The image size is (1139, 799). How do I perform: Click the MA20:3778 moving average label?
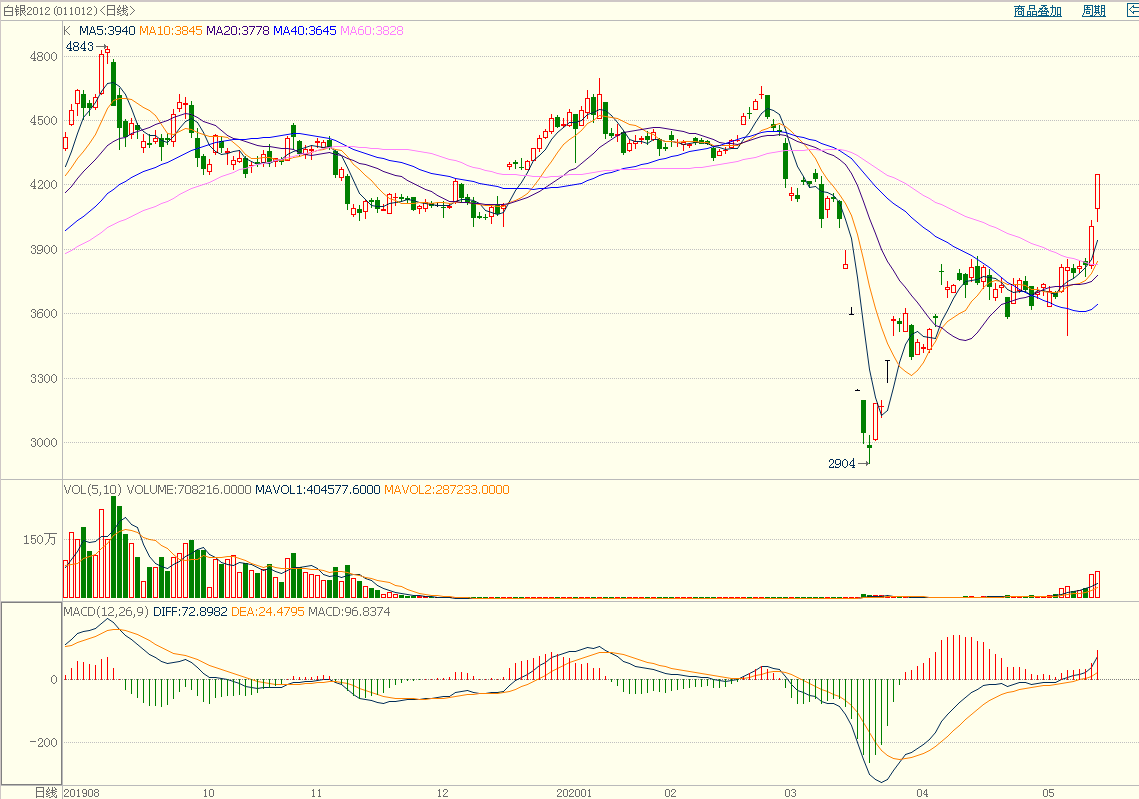coord(238,31)
